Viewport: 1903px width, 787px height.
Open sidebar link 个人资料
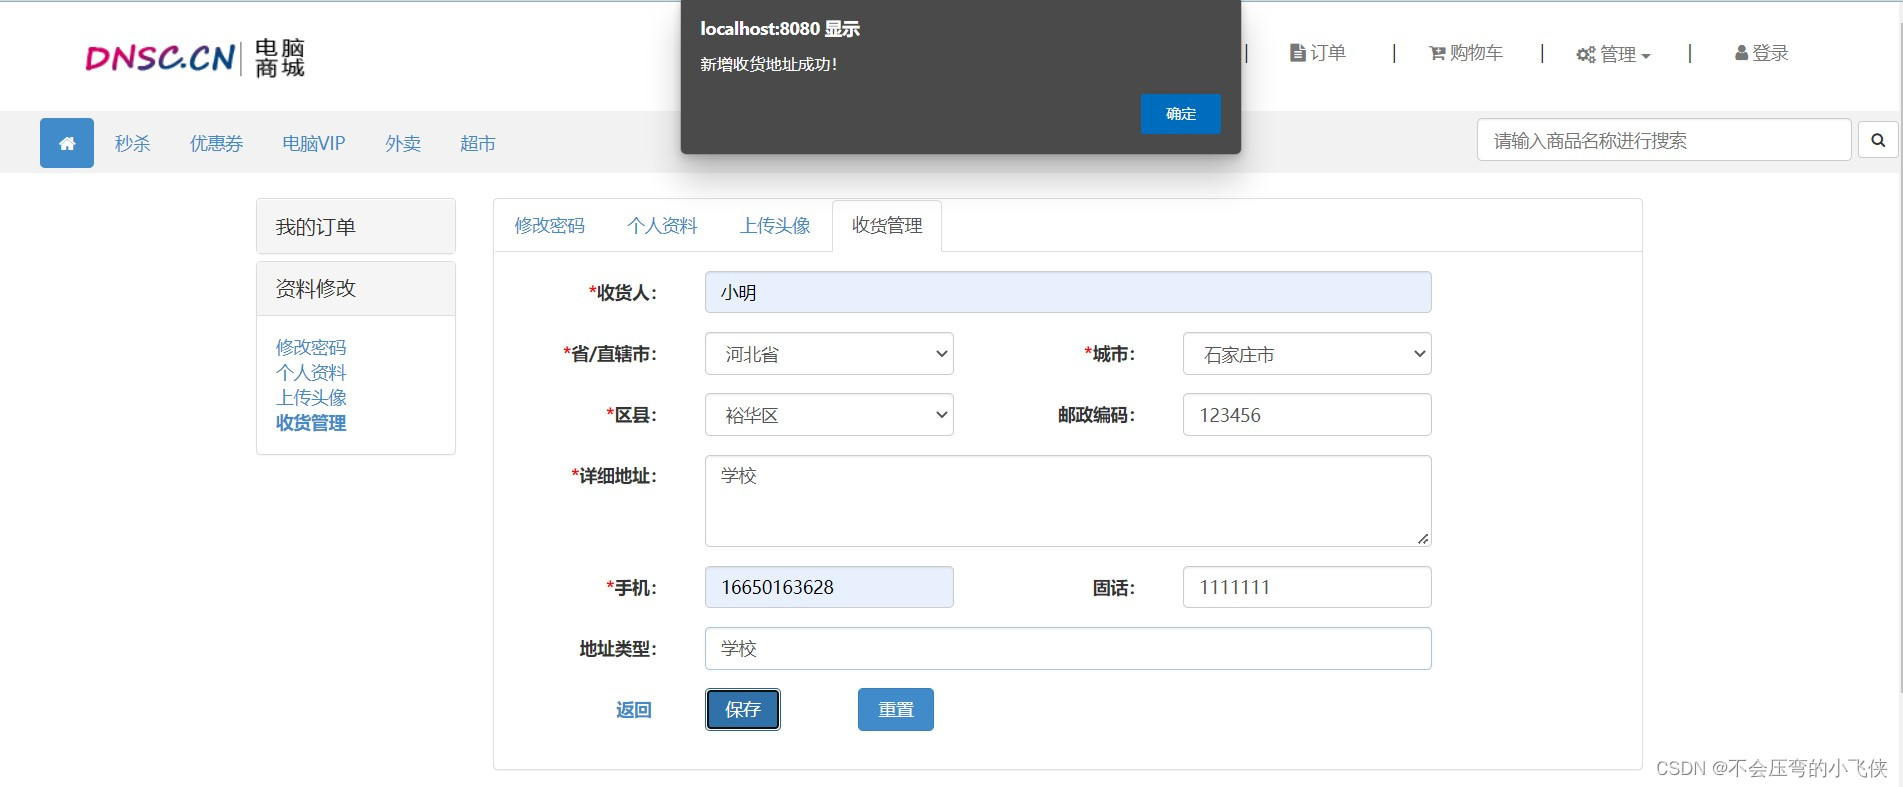click(x=311, y=372)
